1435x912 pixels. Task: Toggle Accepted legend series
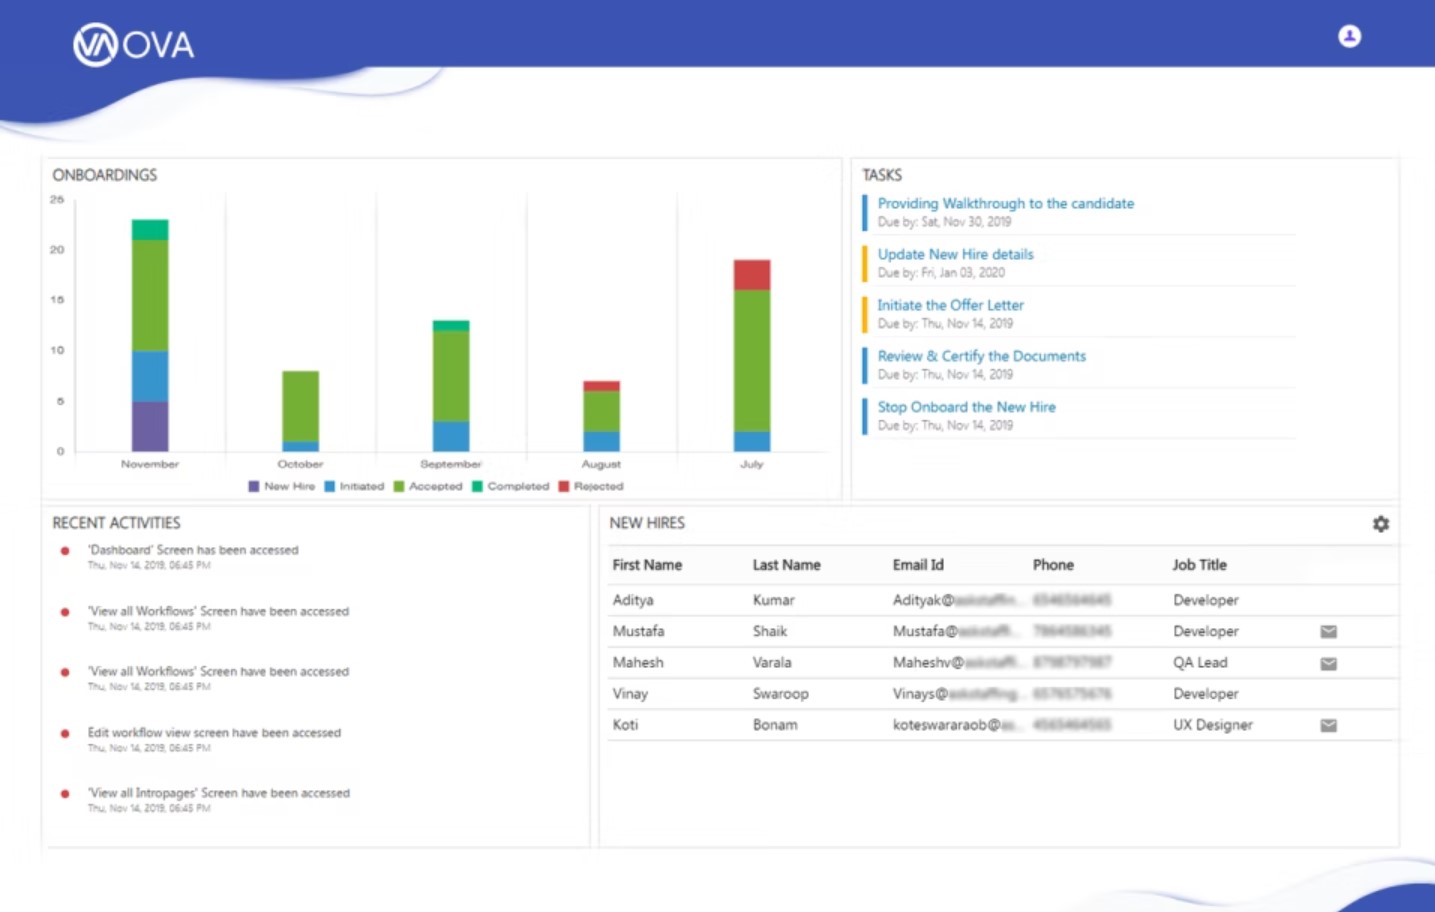click(428, 487)
